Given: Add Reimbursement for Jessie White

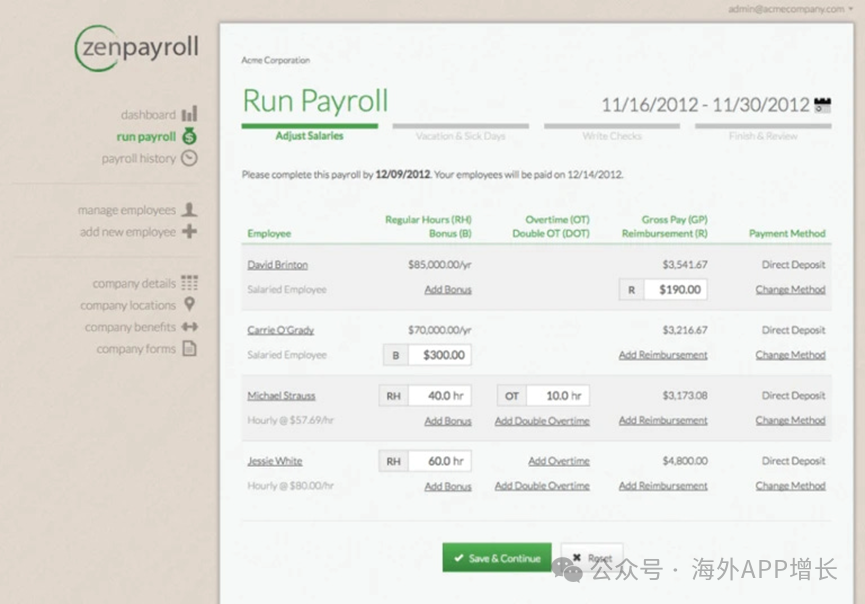Looking at the screenshot, I should pos(663,485).
